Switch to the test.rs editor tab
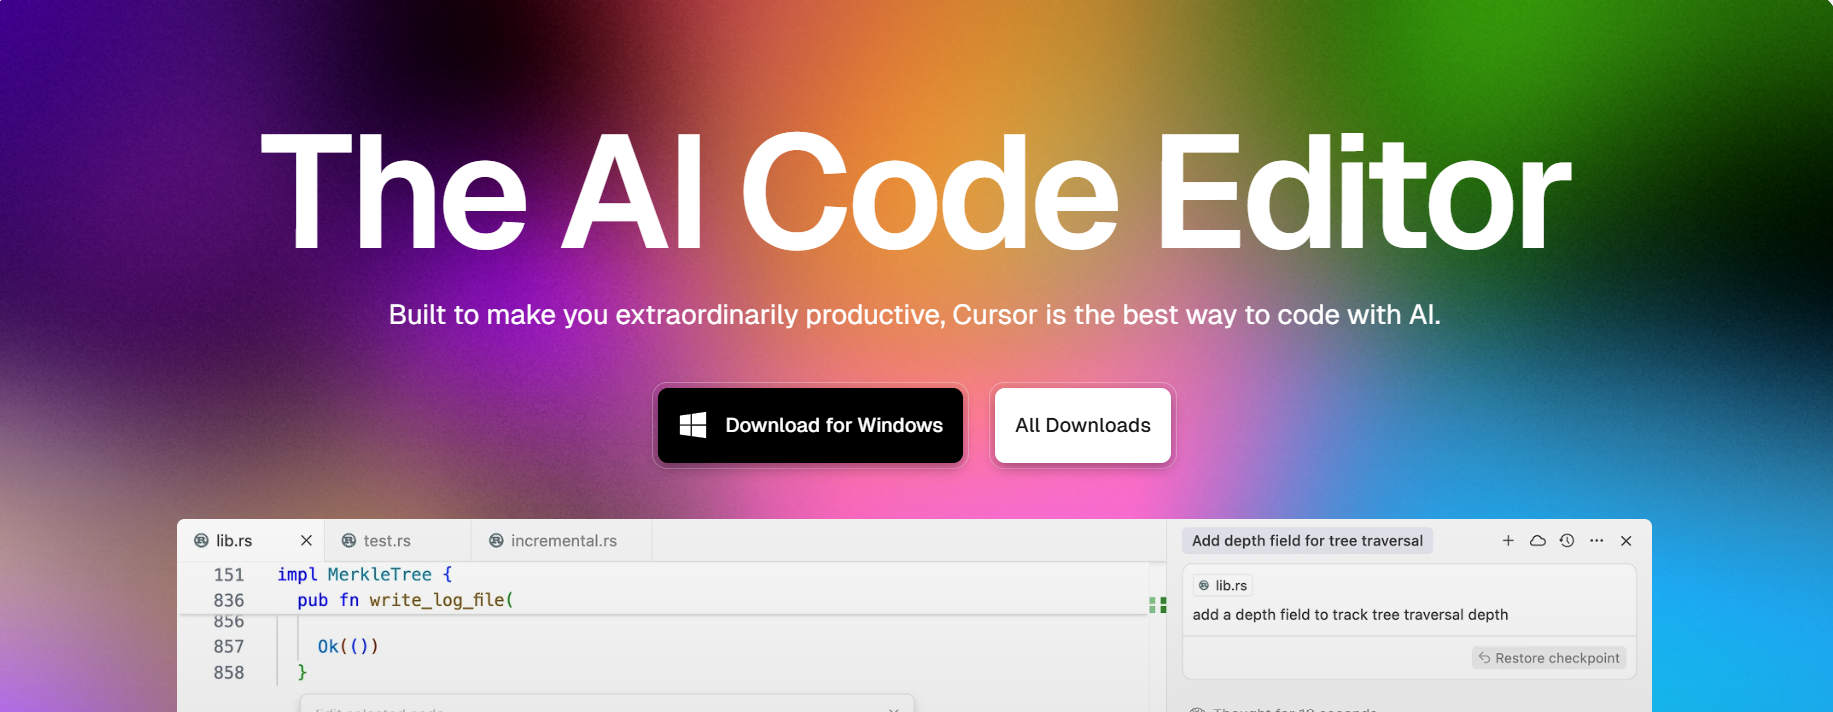 387,541
